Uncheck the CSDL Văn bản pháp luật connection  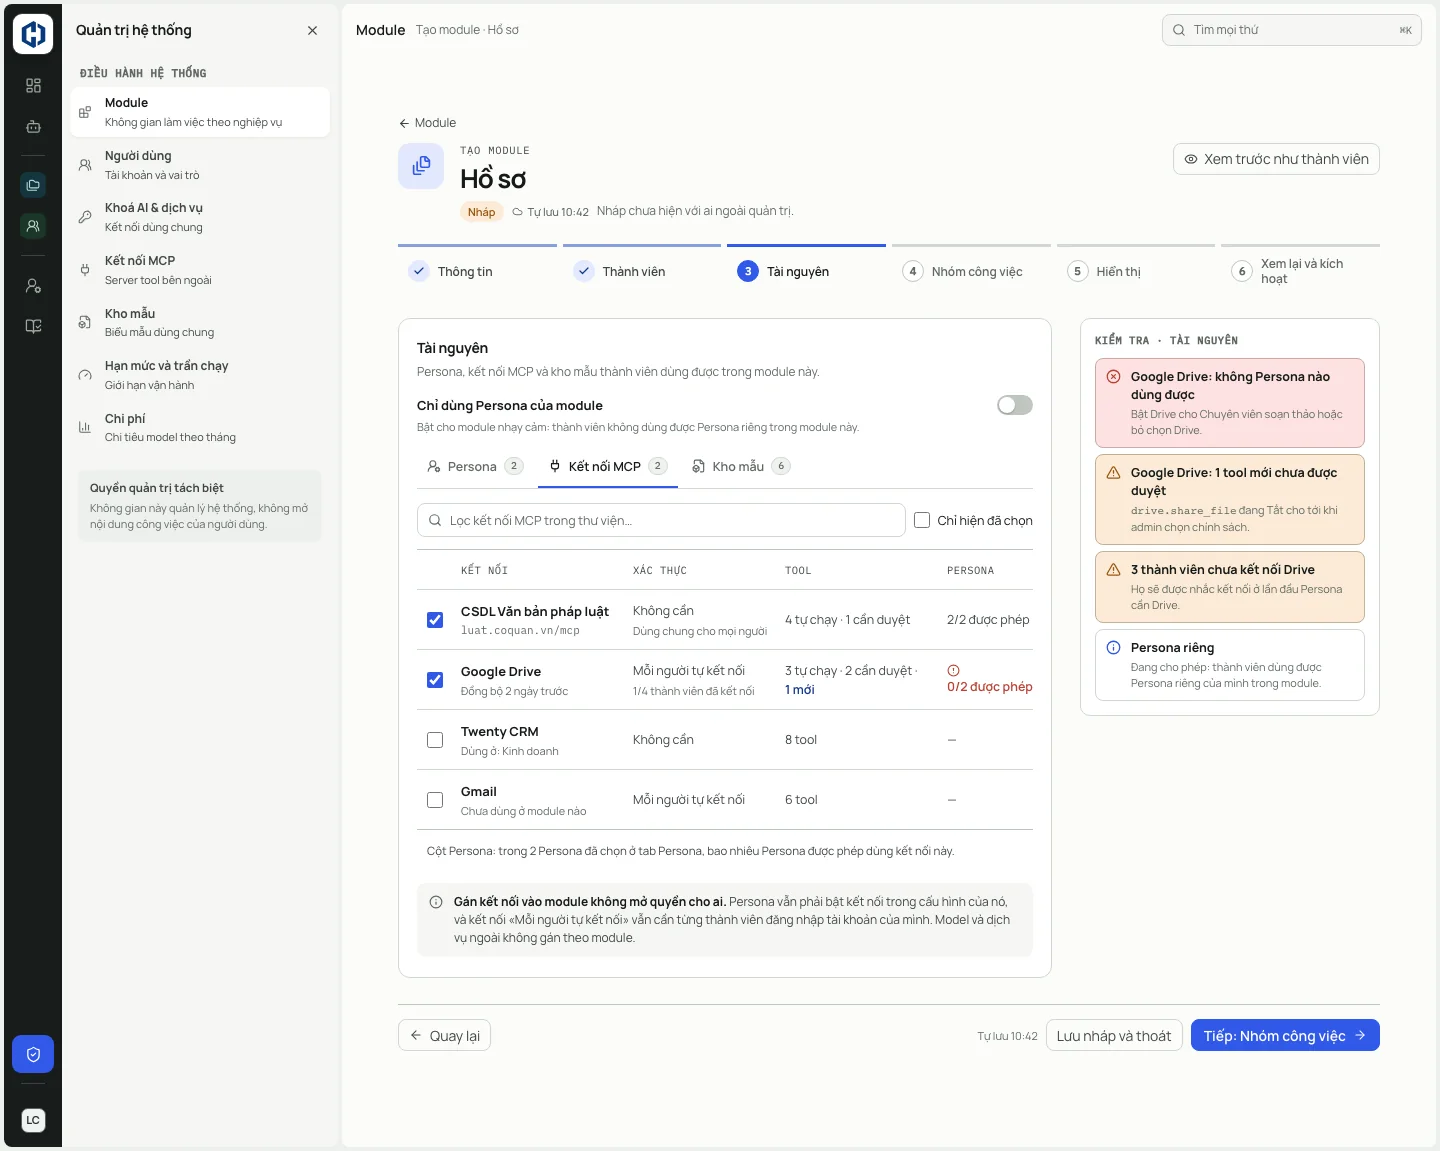(435, 620)
